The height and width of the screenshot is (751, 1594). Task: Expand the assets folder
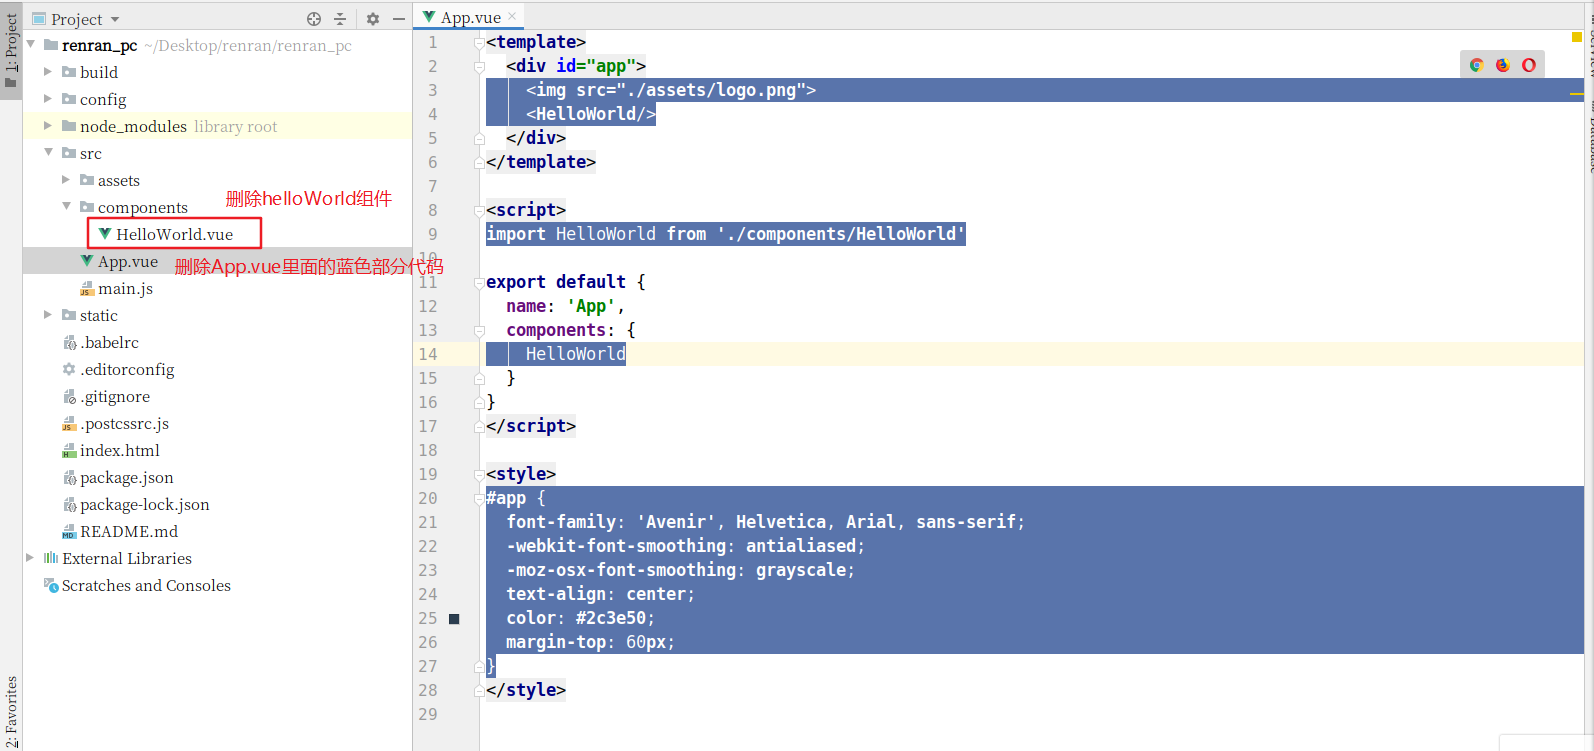(66, 180)
